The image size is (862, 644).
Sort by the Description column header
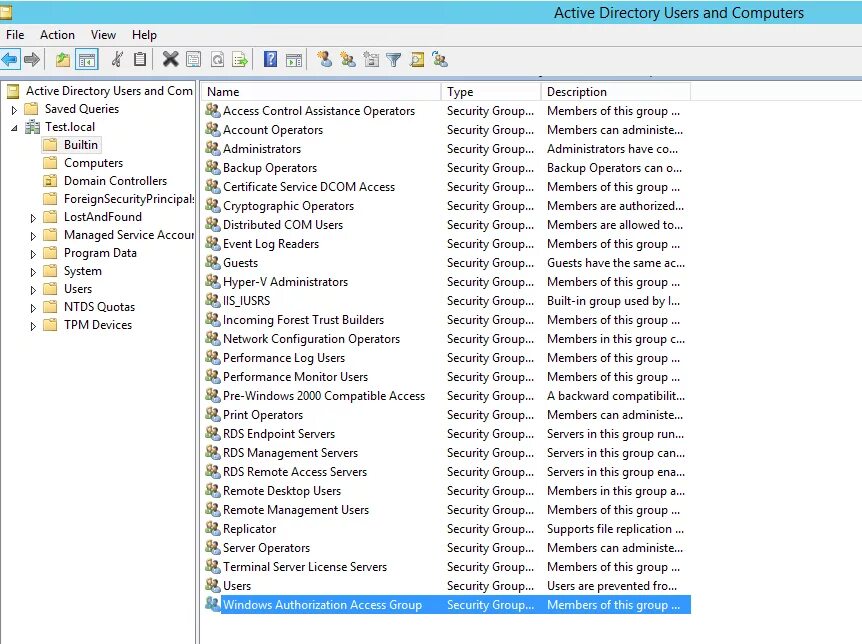(x=616, y=91)
